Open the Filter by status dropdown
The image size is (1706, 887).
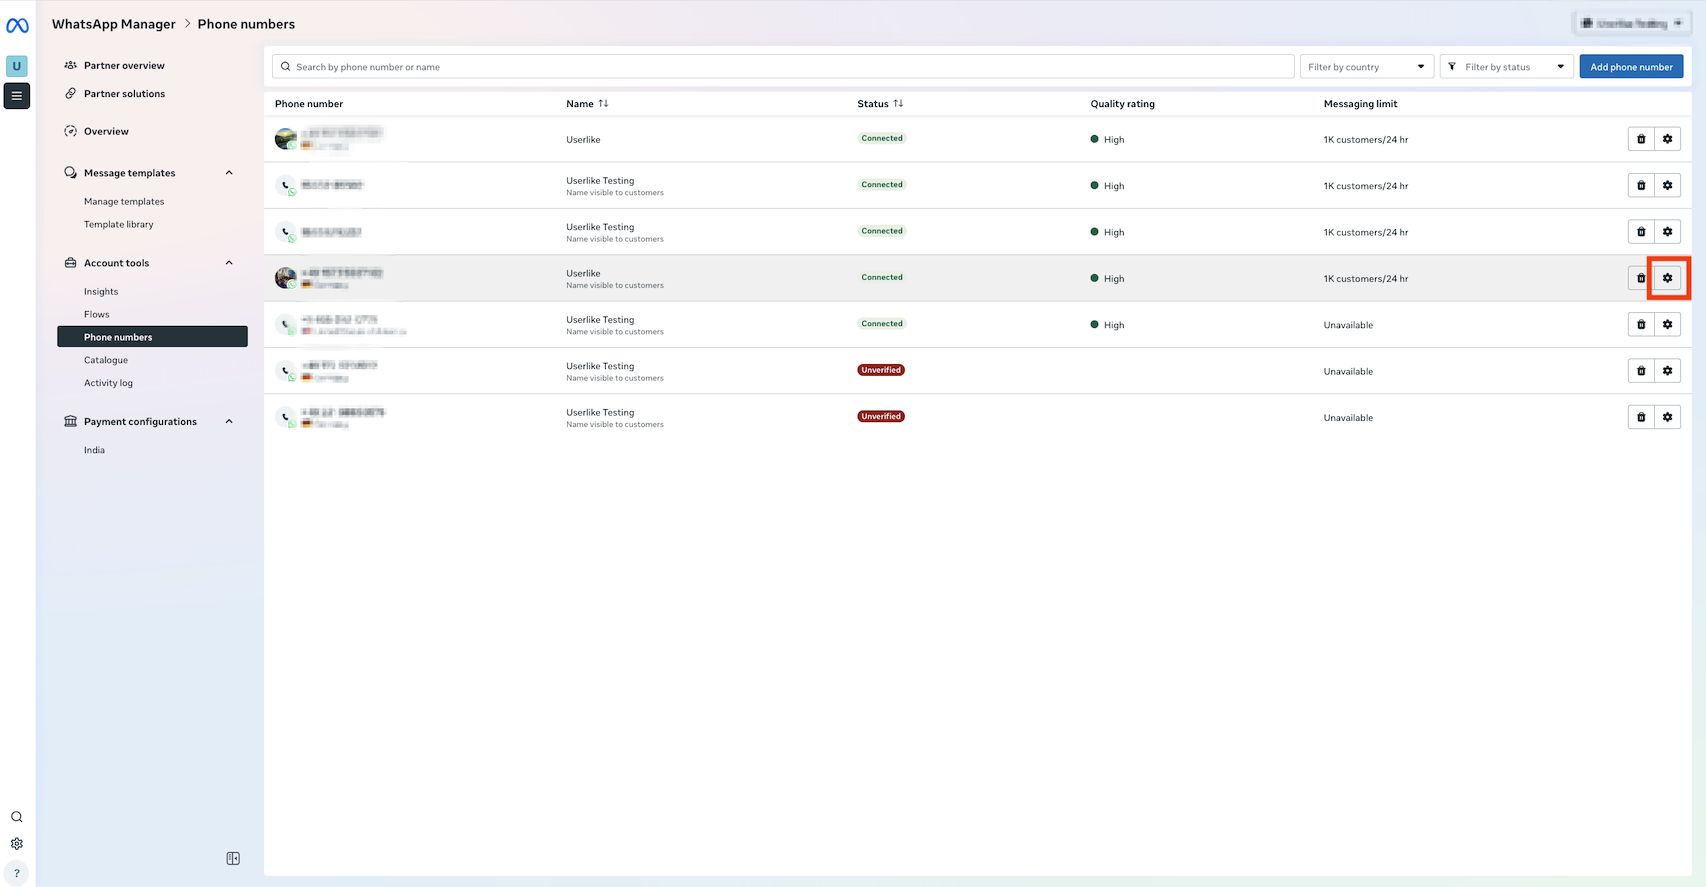(x=1506, y=67)
